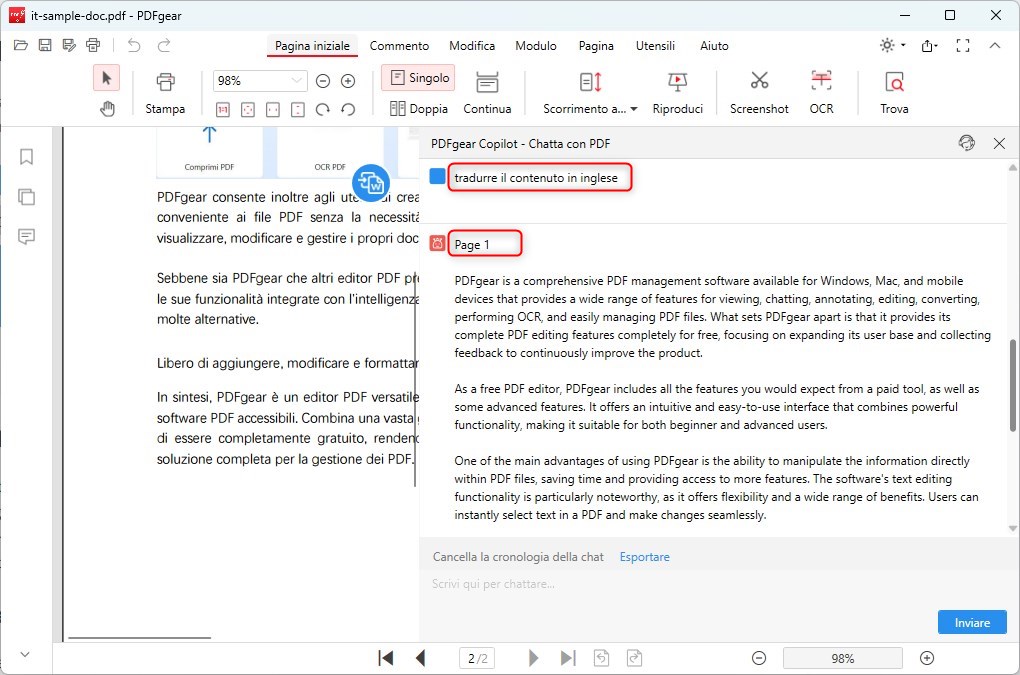Viewport: 1020px width, 675px height.
Task: Toggle Doppia page view
Action: point(419,109)
